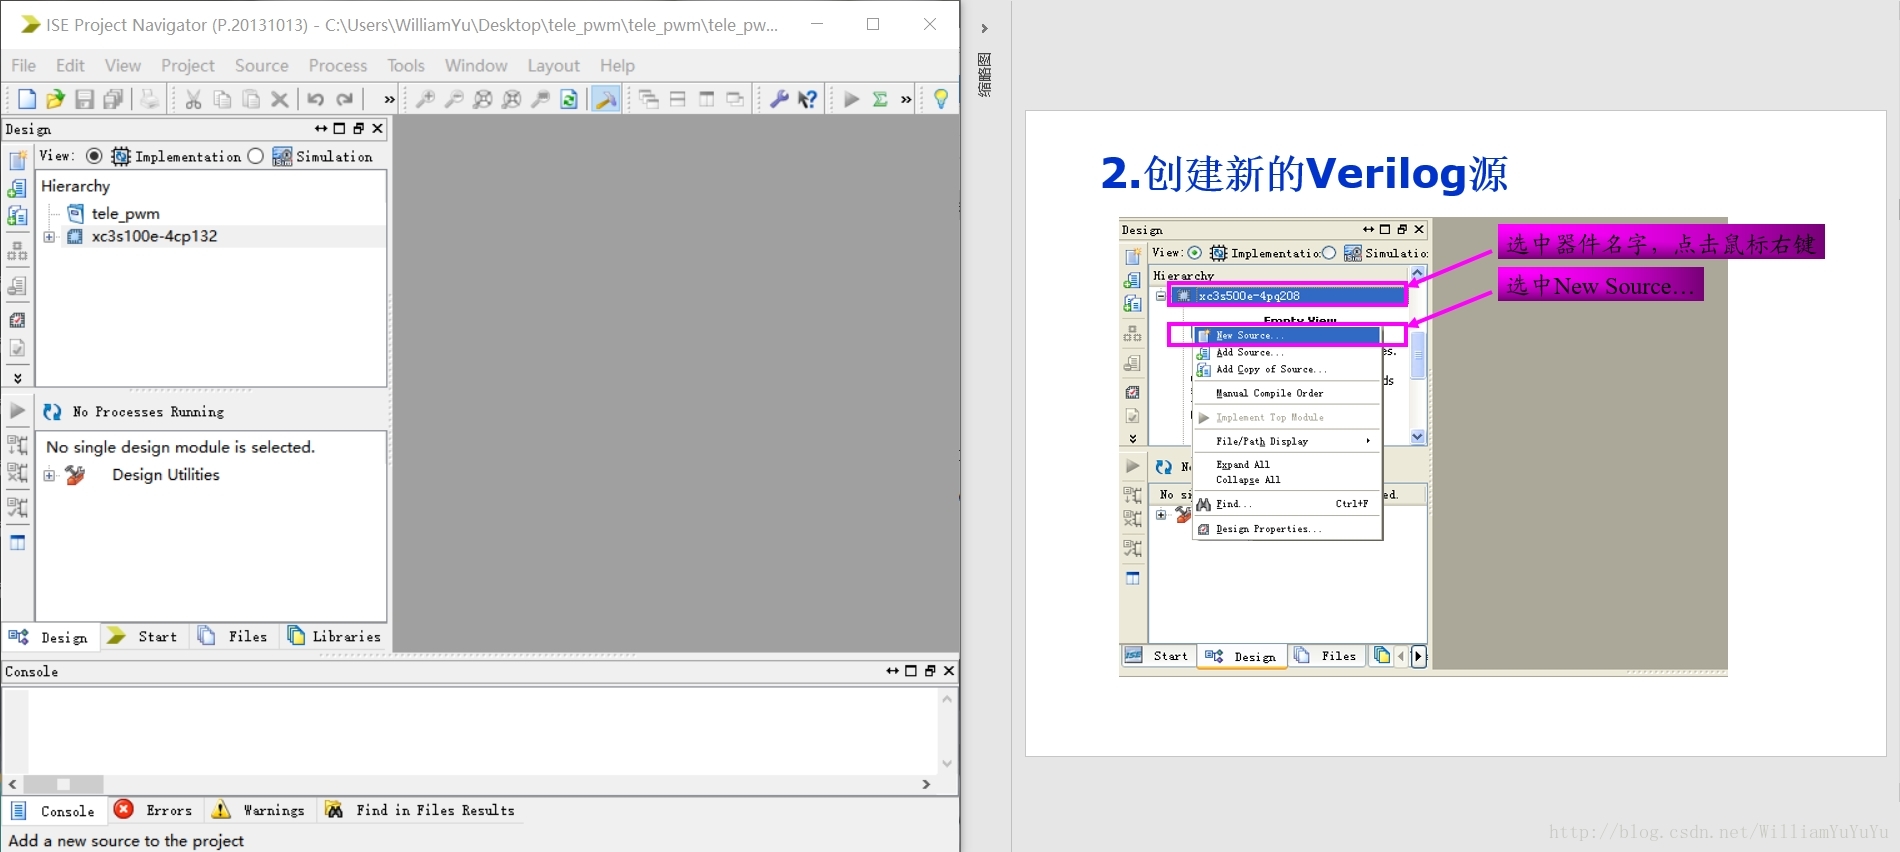The width and height of the screenshot is (1900, 852).
Task: Click the Redo arrow icon
Action: tap(345, 99)
